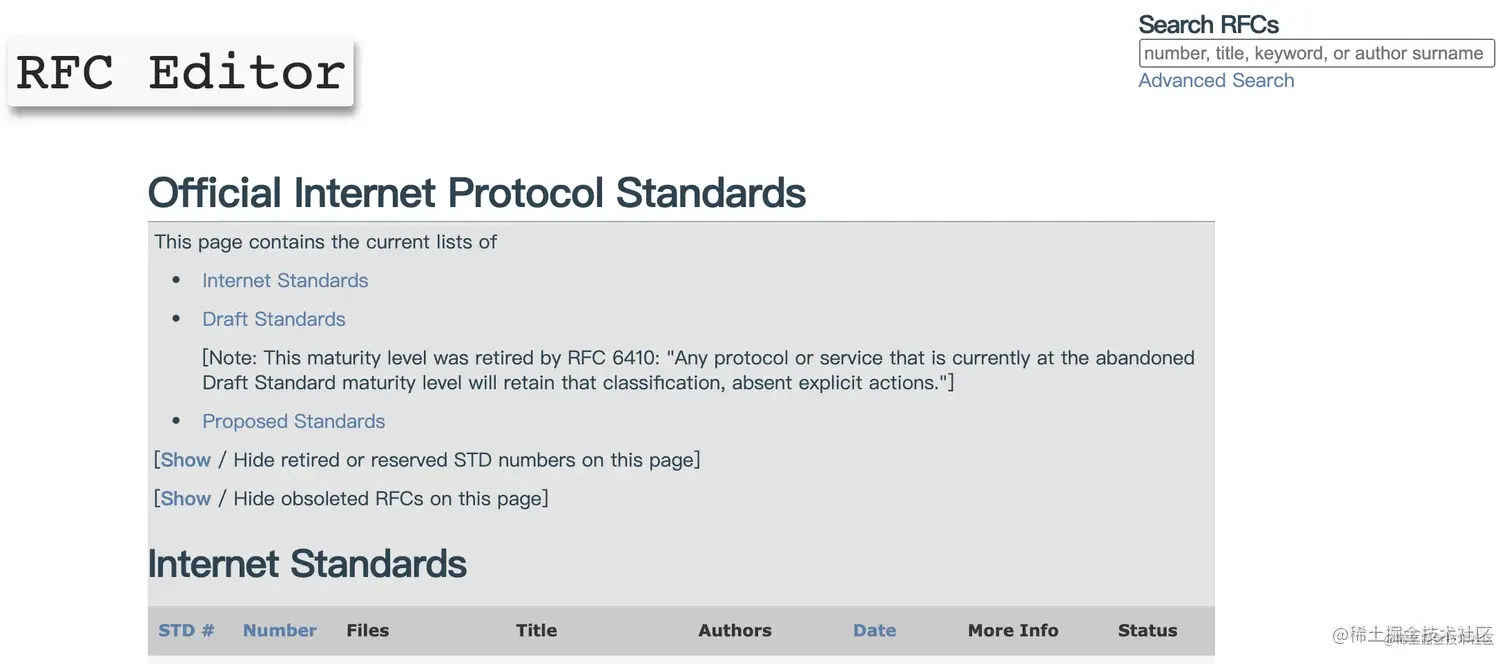Screen dimensions: 1512x664
Task: Sort table by Date column header
Action: [x=874, y=631]
